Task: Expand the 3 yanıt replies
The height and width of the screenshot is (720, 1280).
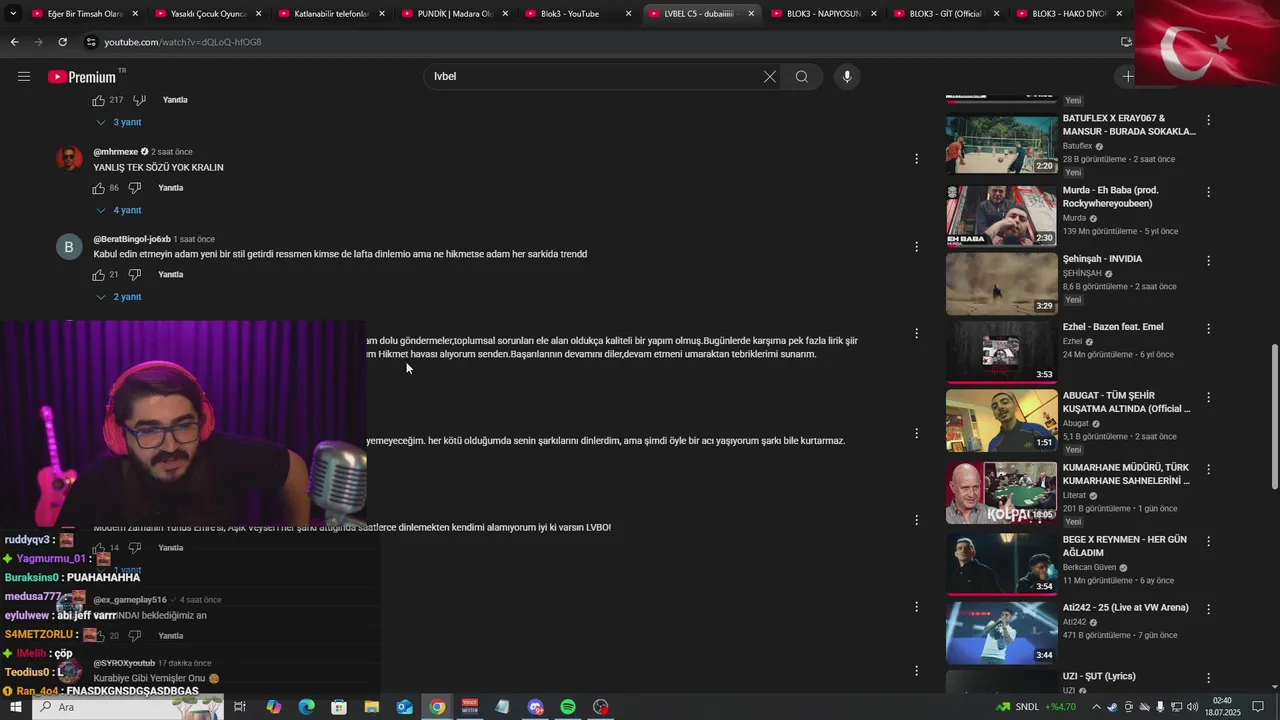Action: (x=119, y=122)
